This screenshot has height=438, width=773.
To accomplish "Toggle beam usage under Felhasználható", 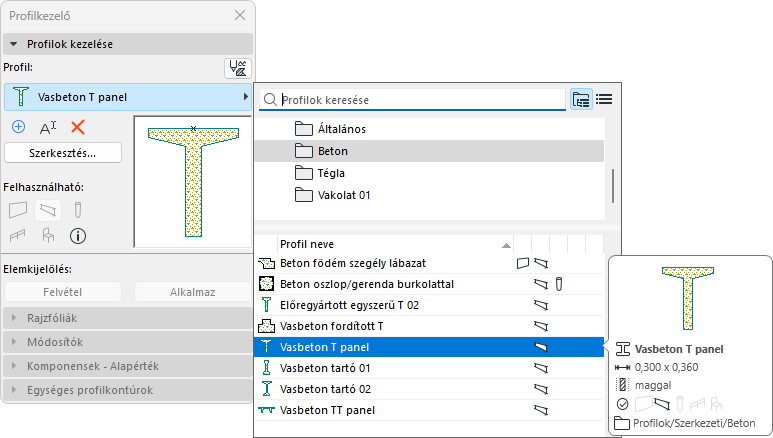I will point(47,210).
